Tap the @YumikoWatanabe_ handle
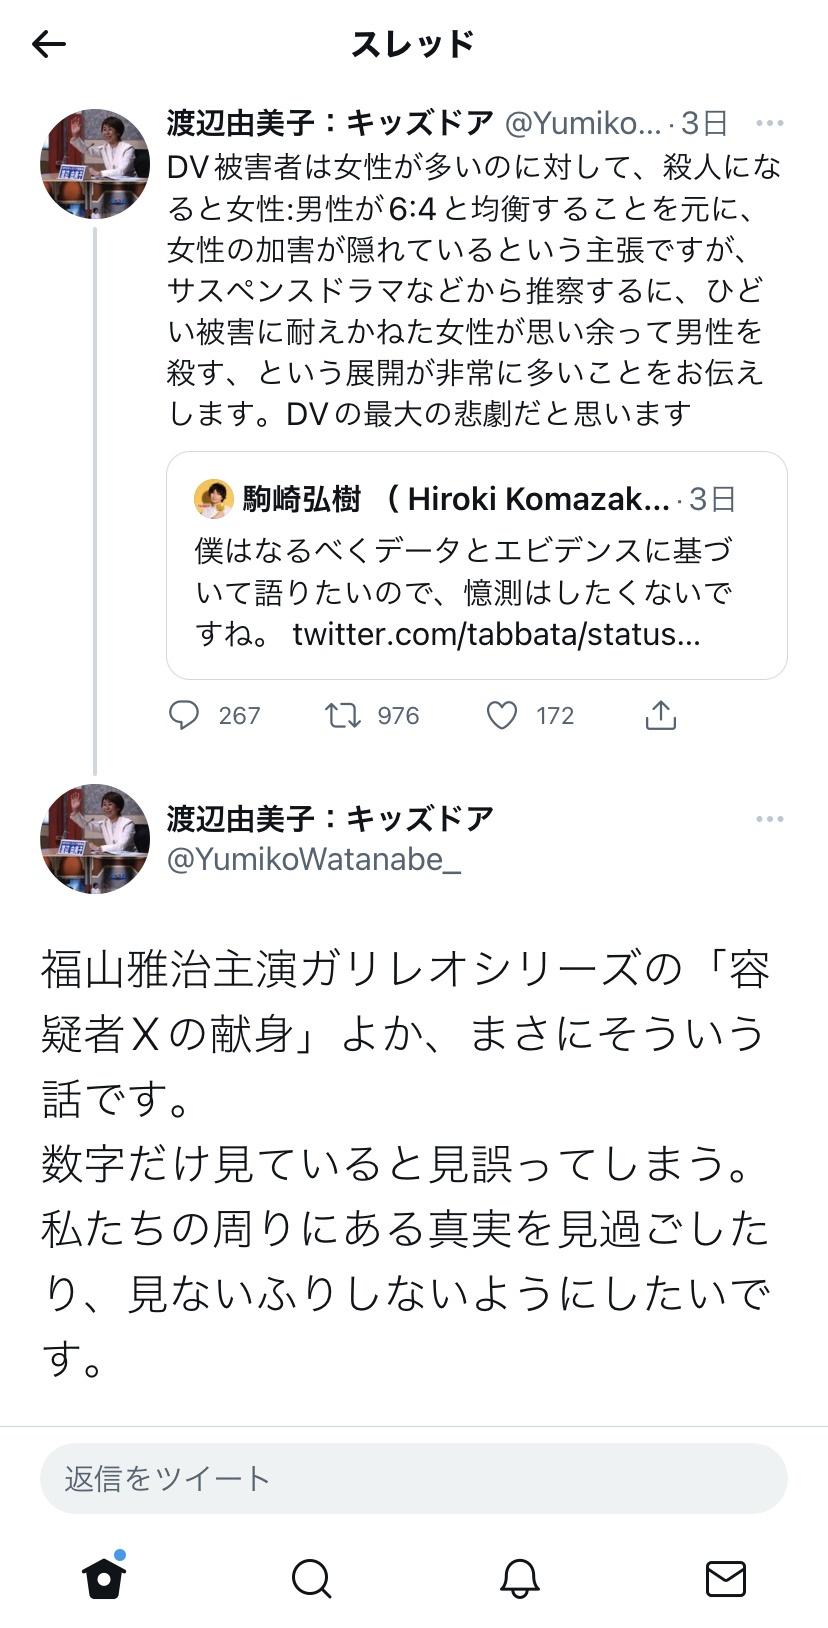 314,859
